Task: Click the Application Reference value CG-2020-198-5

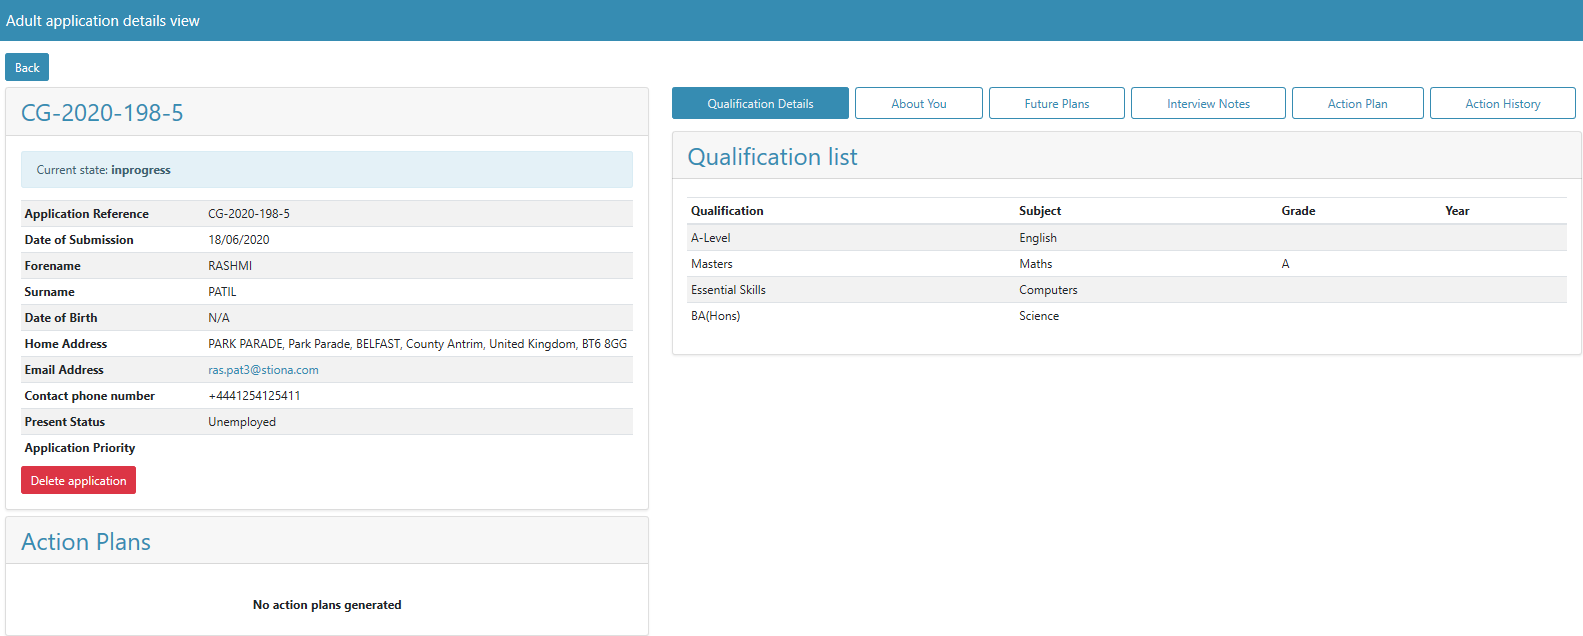Action: pyautogui.click(x=249, y=214)
